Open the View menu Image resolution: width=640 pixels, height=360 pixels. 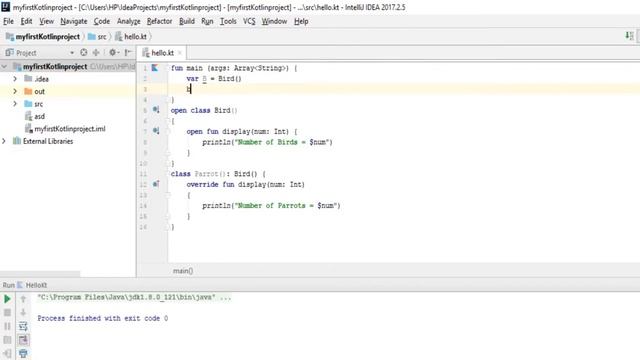[x=46, y=21]
